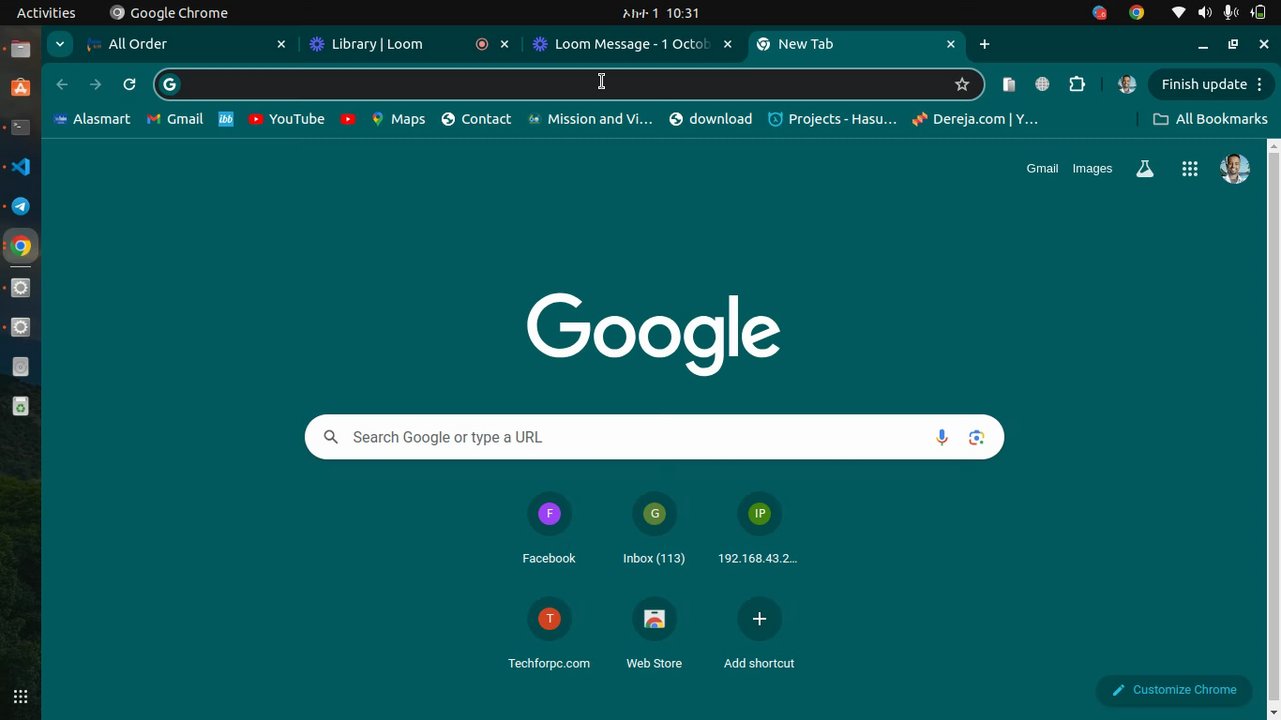Click the page vertical scrollbar
This screenshot has width=1281, height=720.
[x=1274, y=430]
